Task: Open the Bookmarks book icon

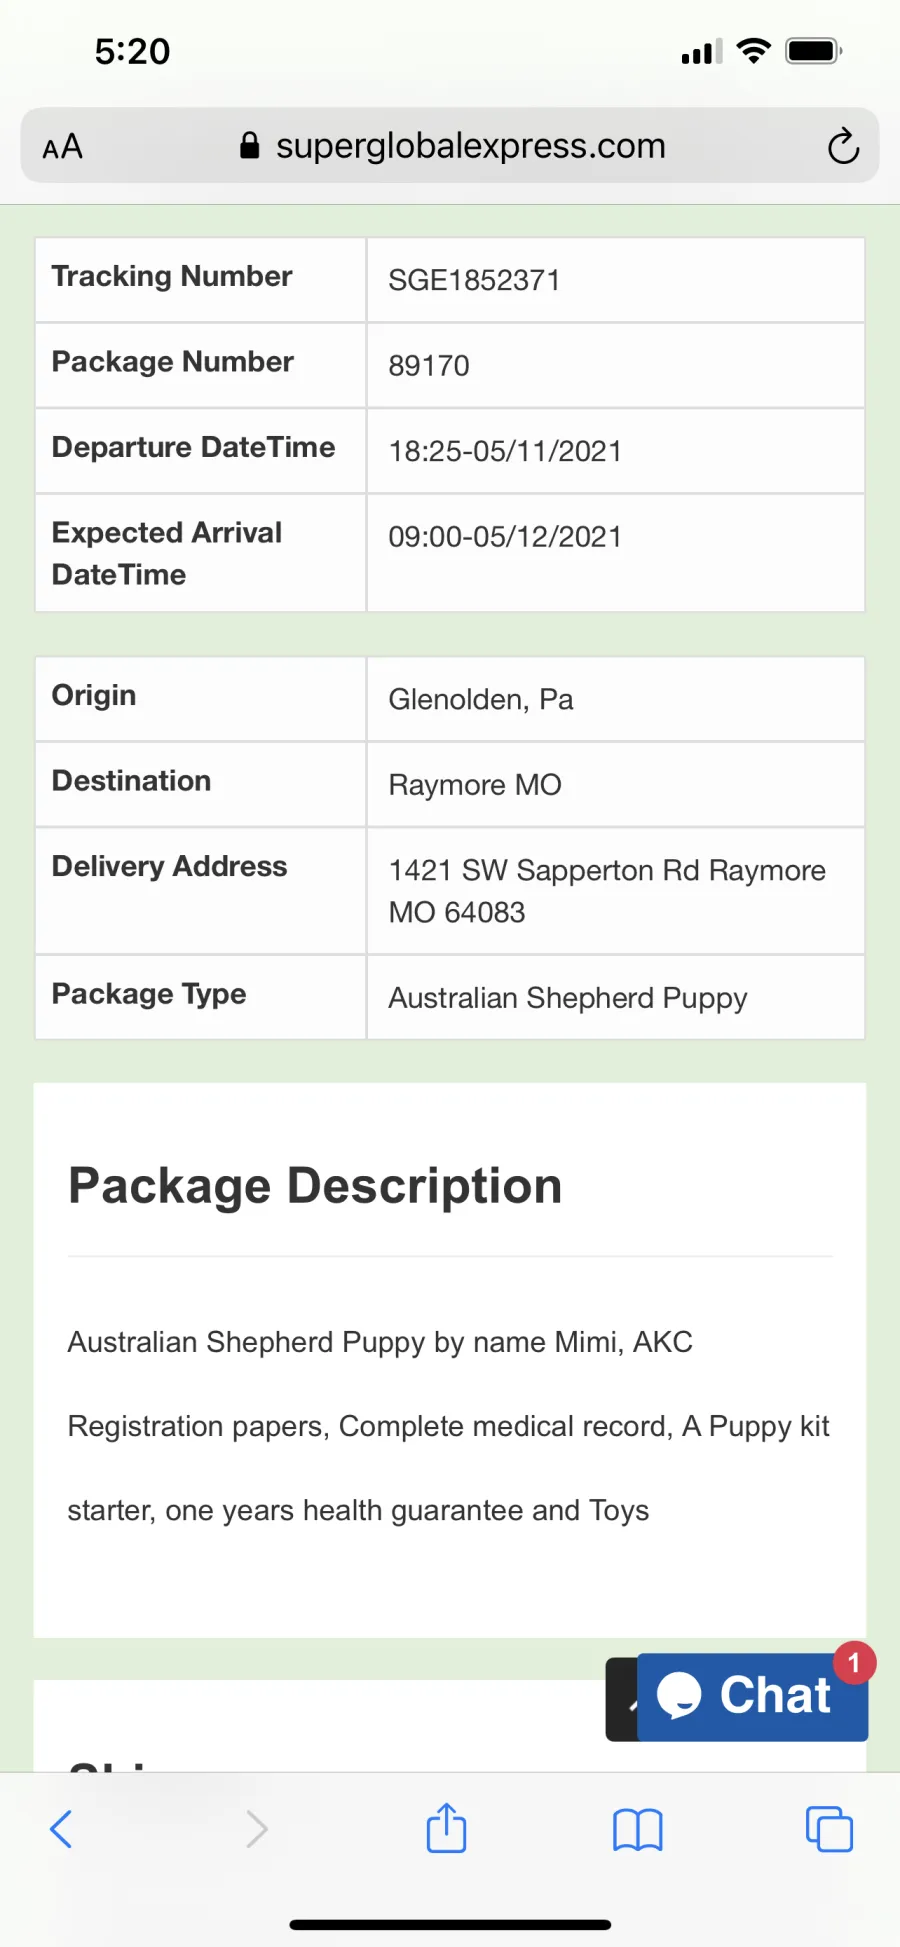Action: [638, 1830]
